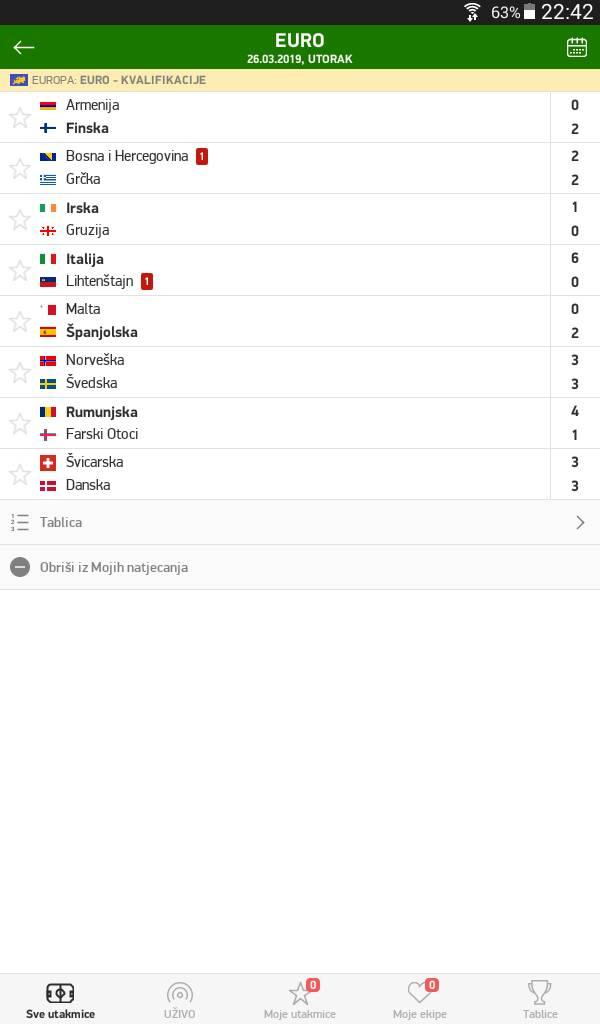Open the Moje utakmice tab
Viewport: 600px width, 1024px height.
[x=300, y=1000]
